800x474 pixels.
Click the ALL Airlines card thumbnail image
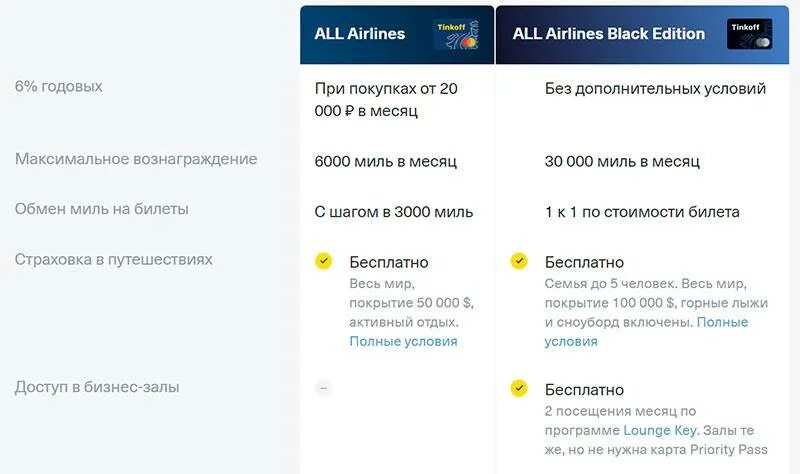tap(456, 34)
